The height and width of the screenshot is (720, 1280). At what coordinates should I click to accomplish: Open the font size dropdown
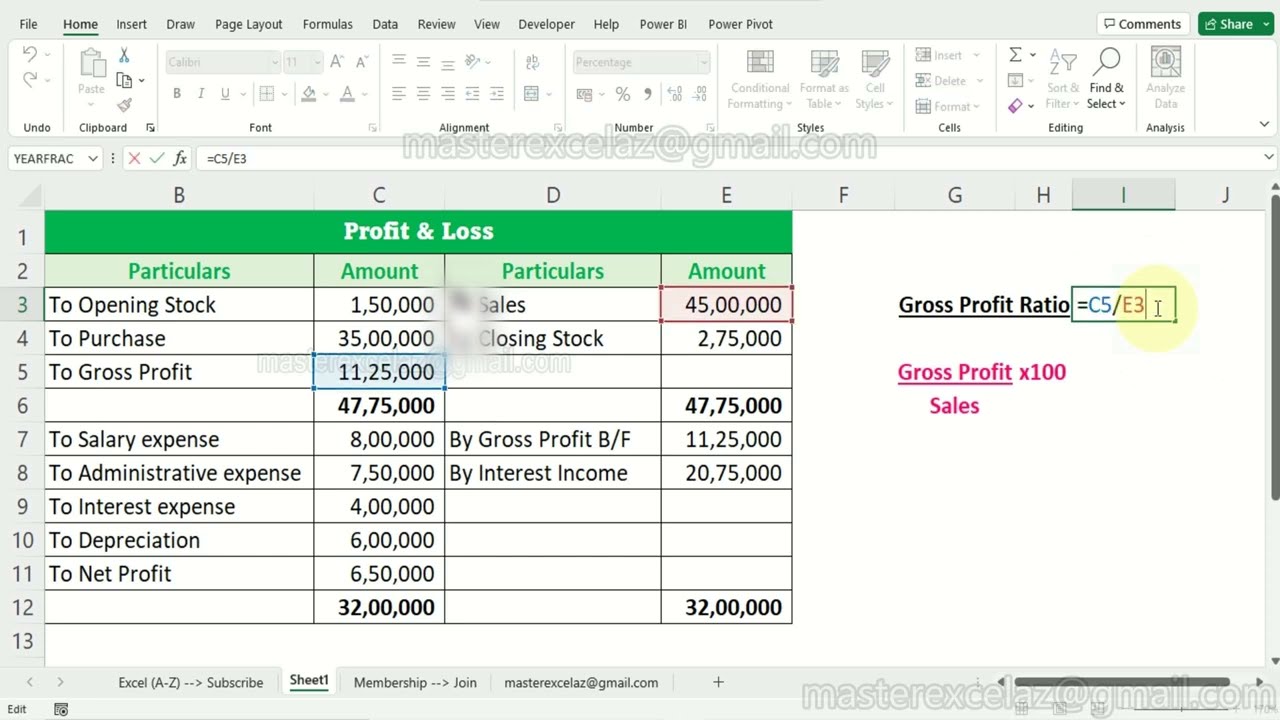[317, 62]
